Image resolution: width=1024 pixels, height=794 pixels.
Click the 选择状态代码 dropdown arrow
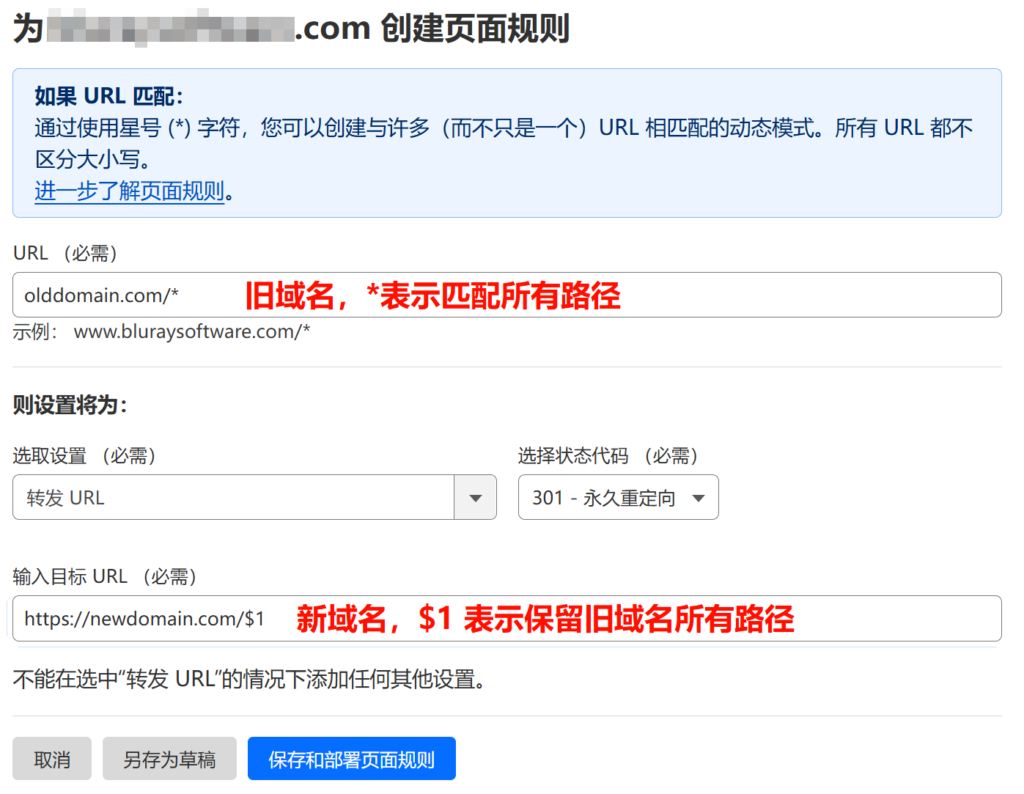coord(700,497)
